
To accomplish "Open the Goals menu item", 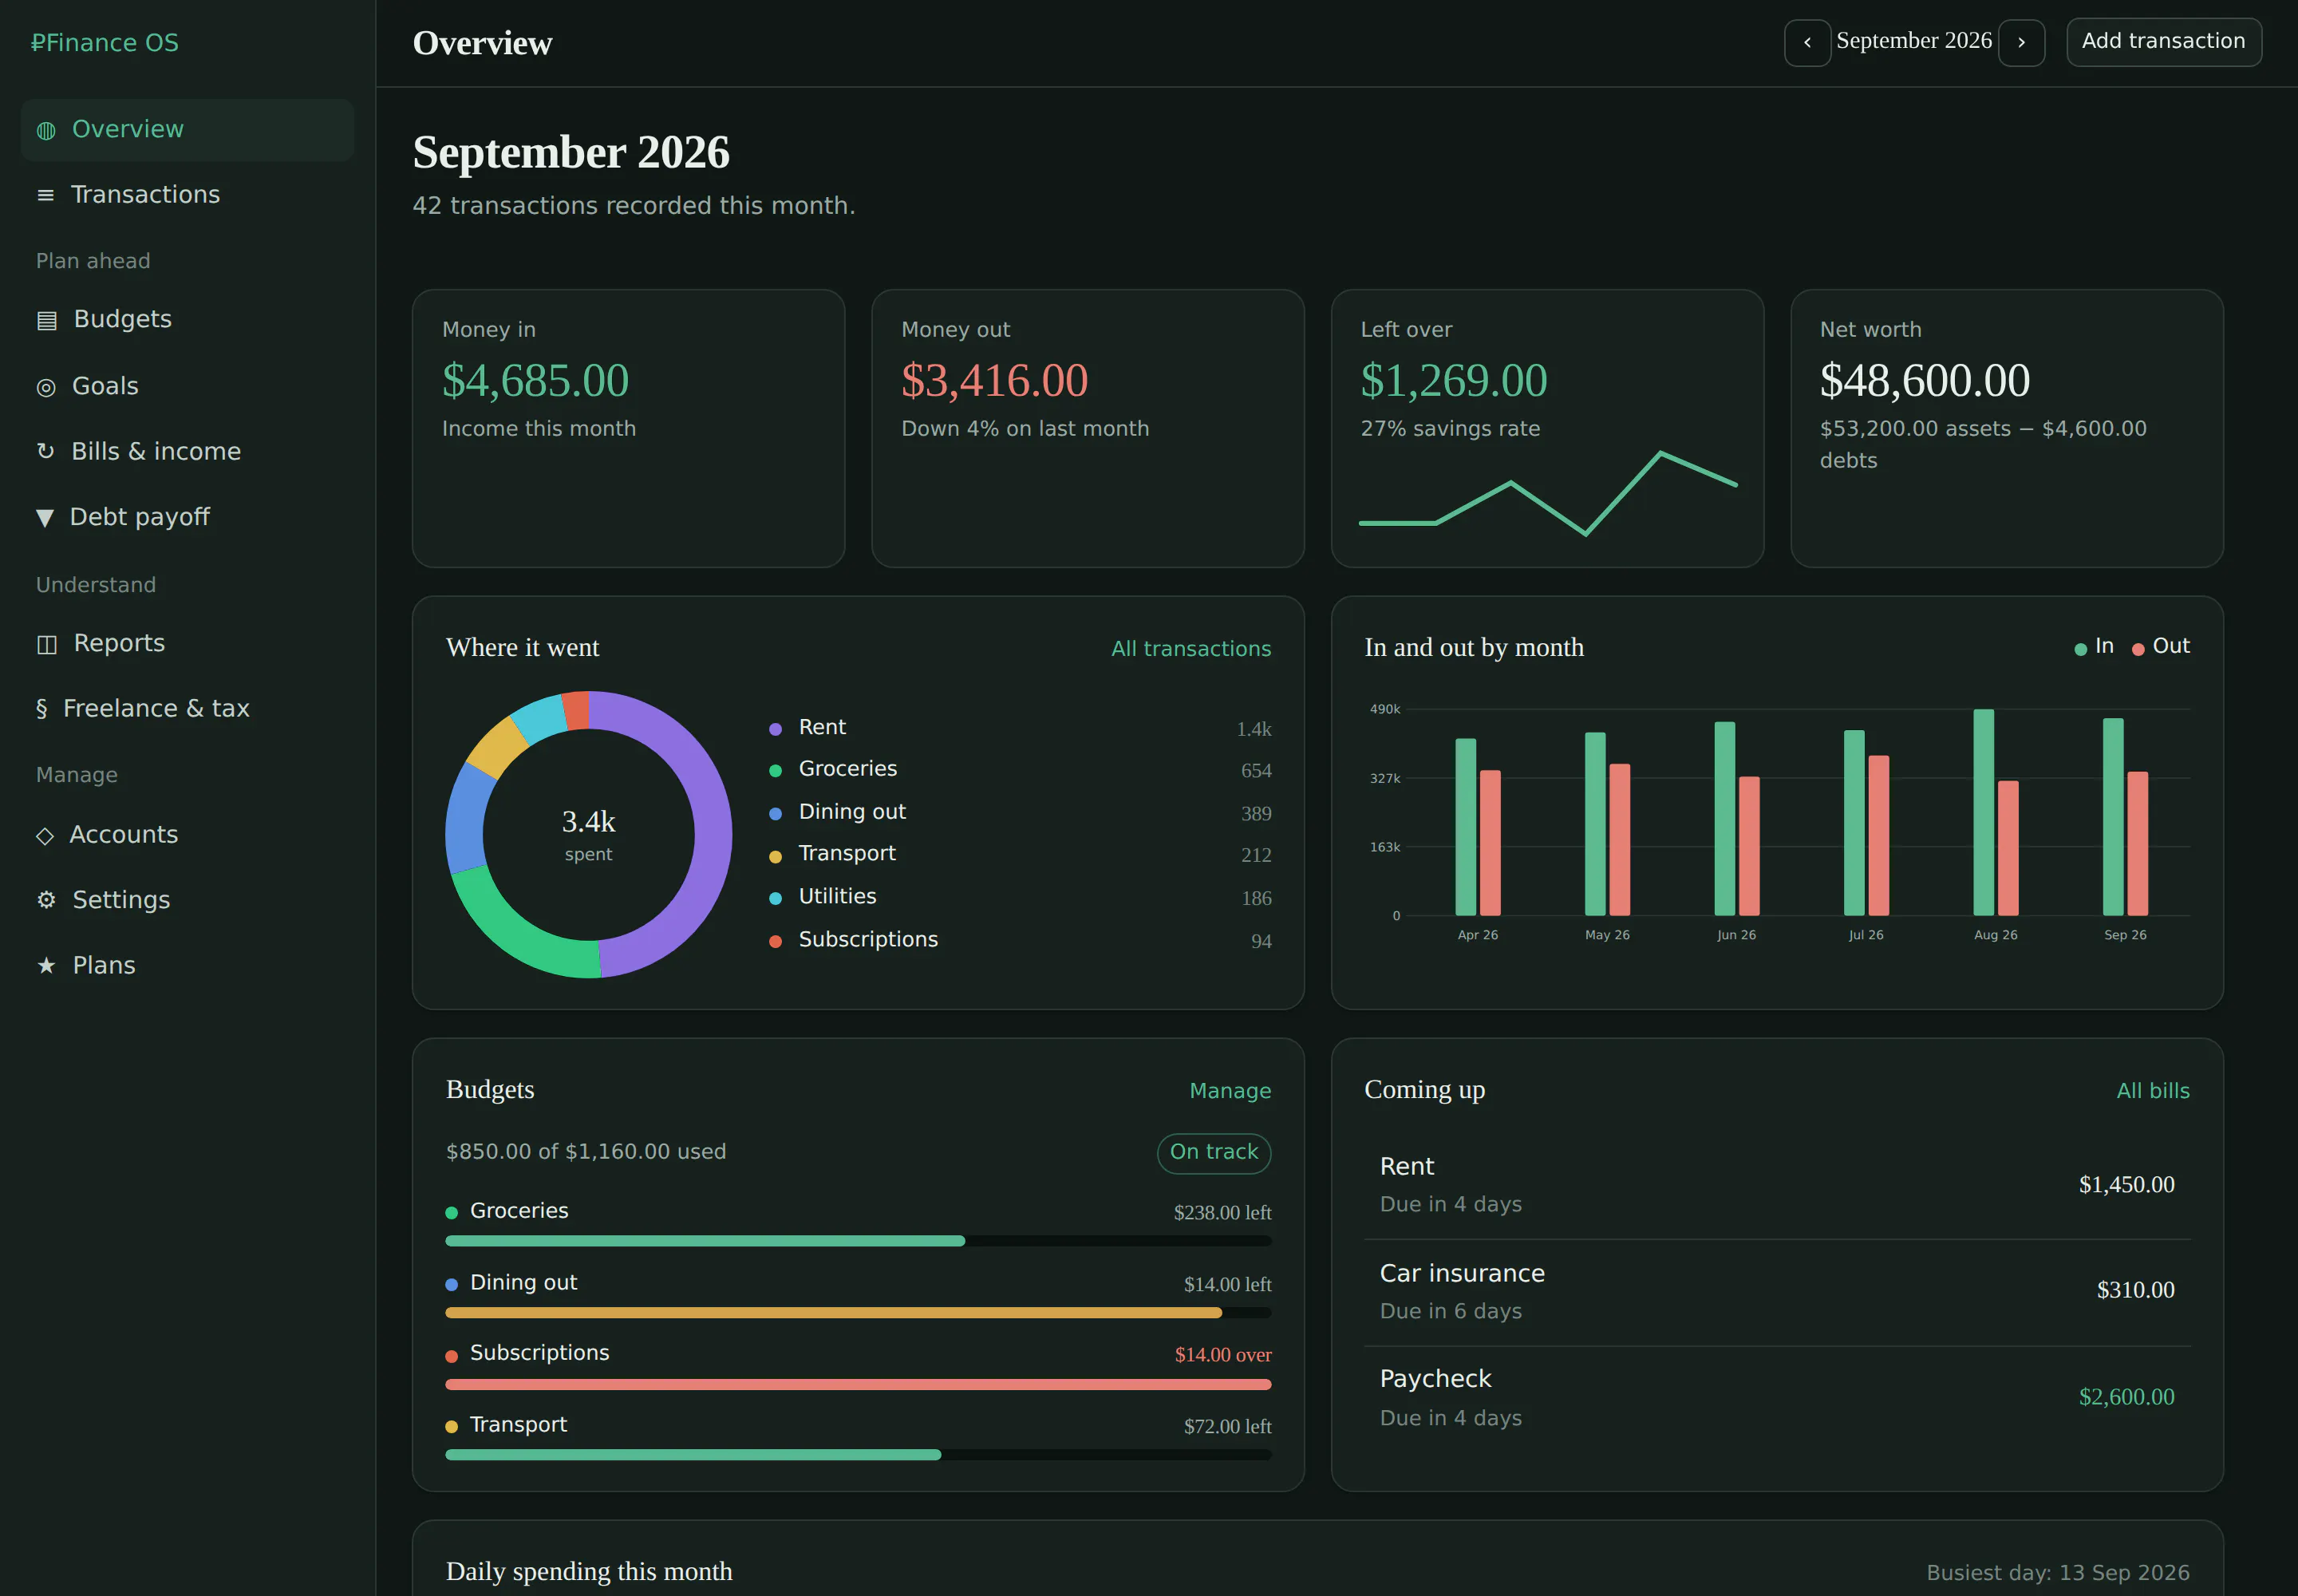I will coord(187,386).
